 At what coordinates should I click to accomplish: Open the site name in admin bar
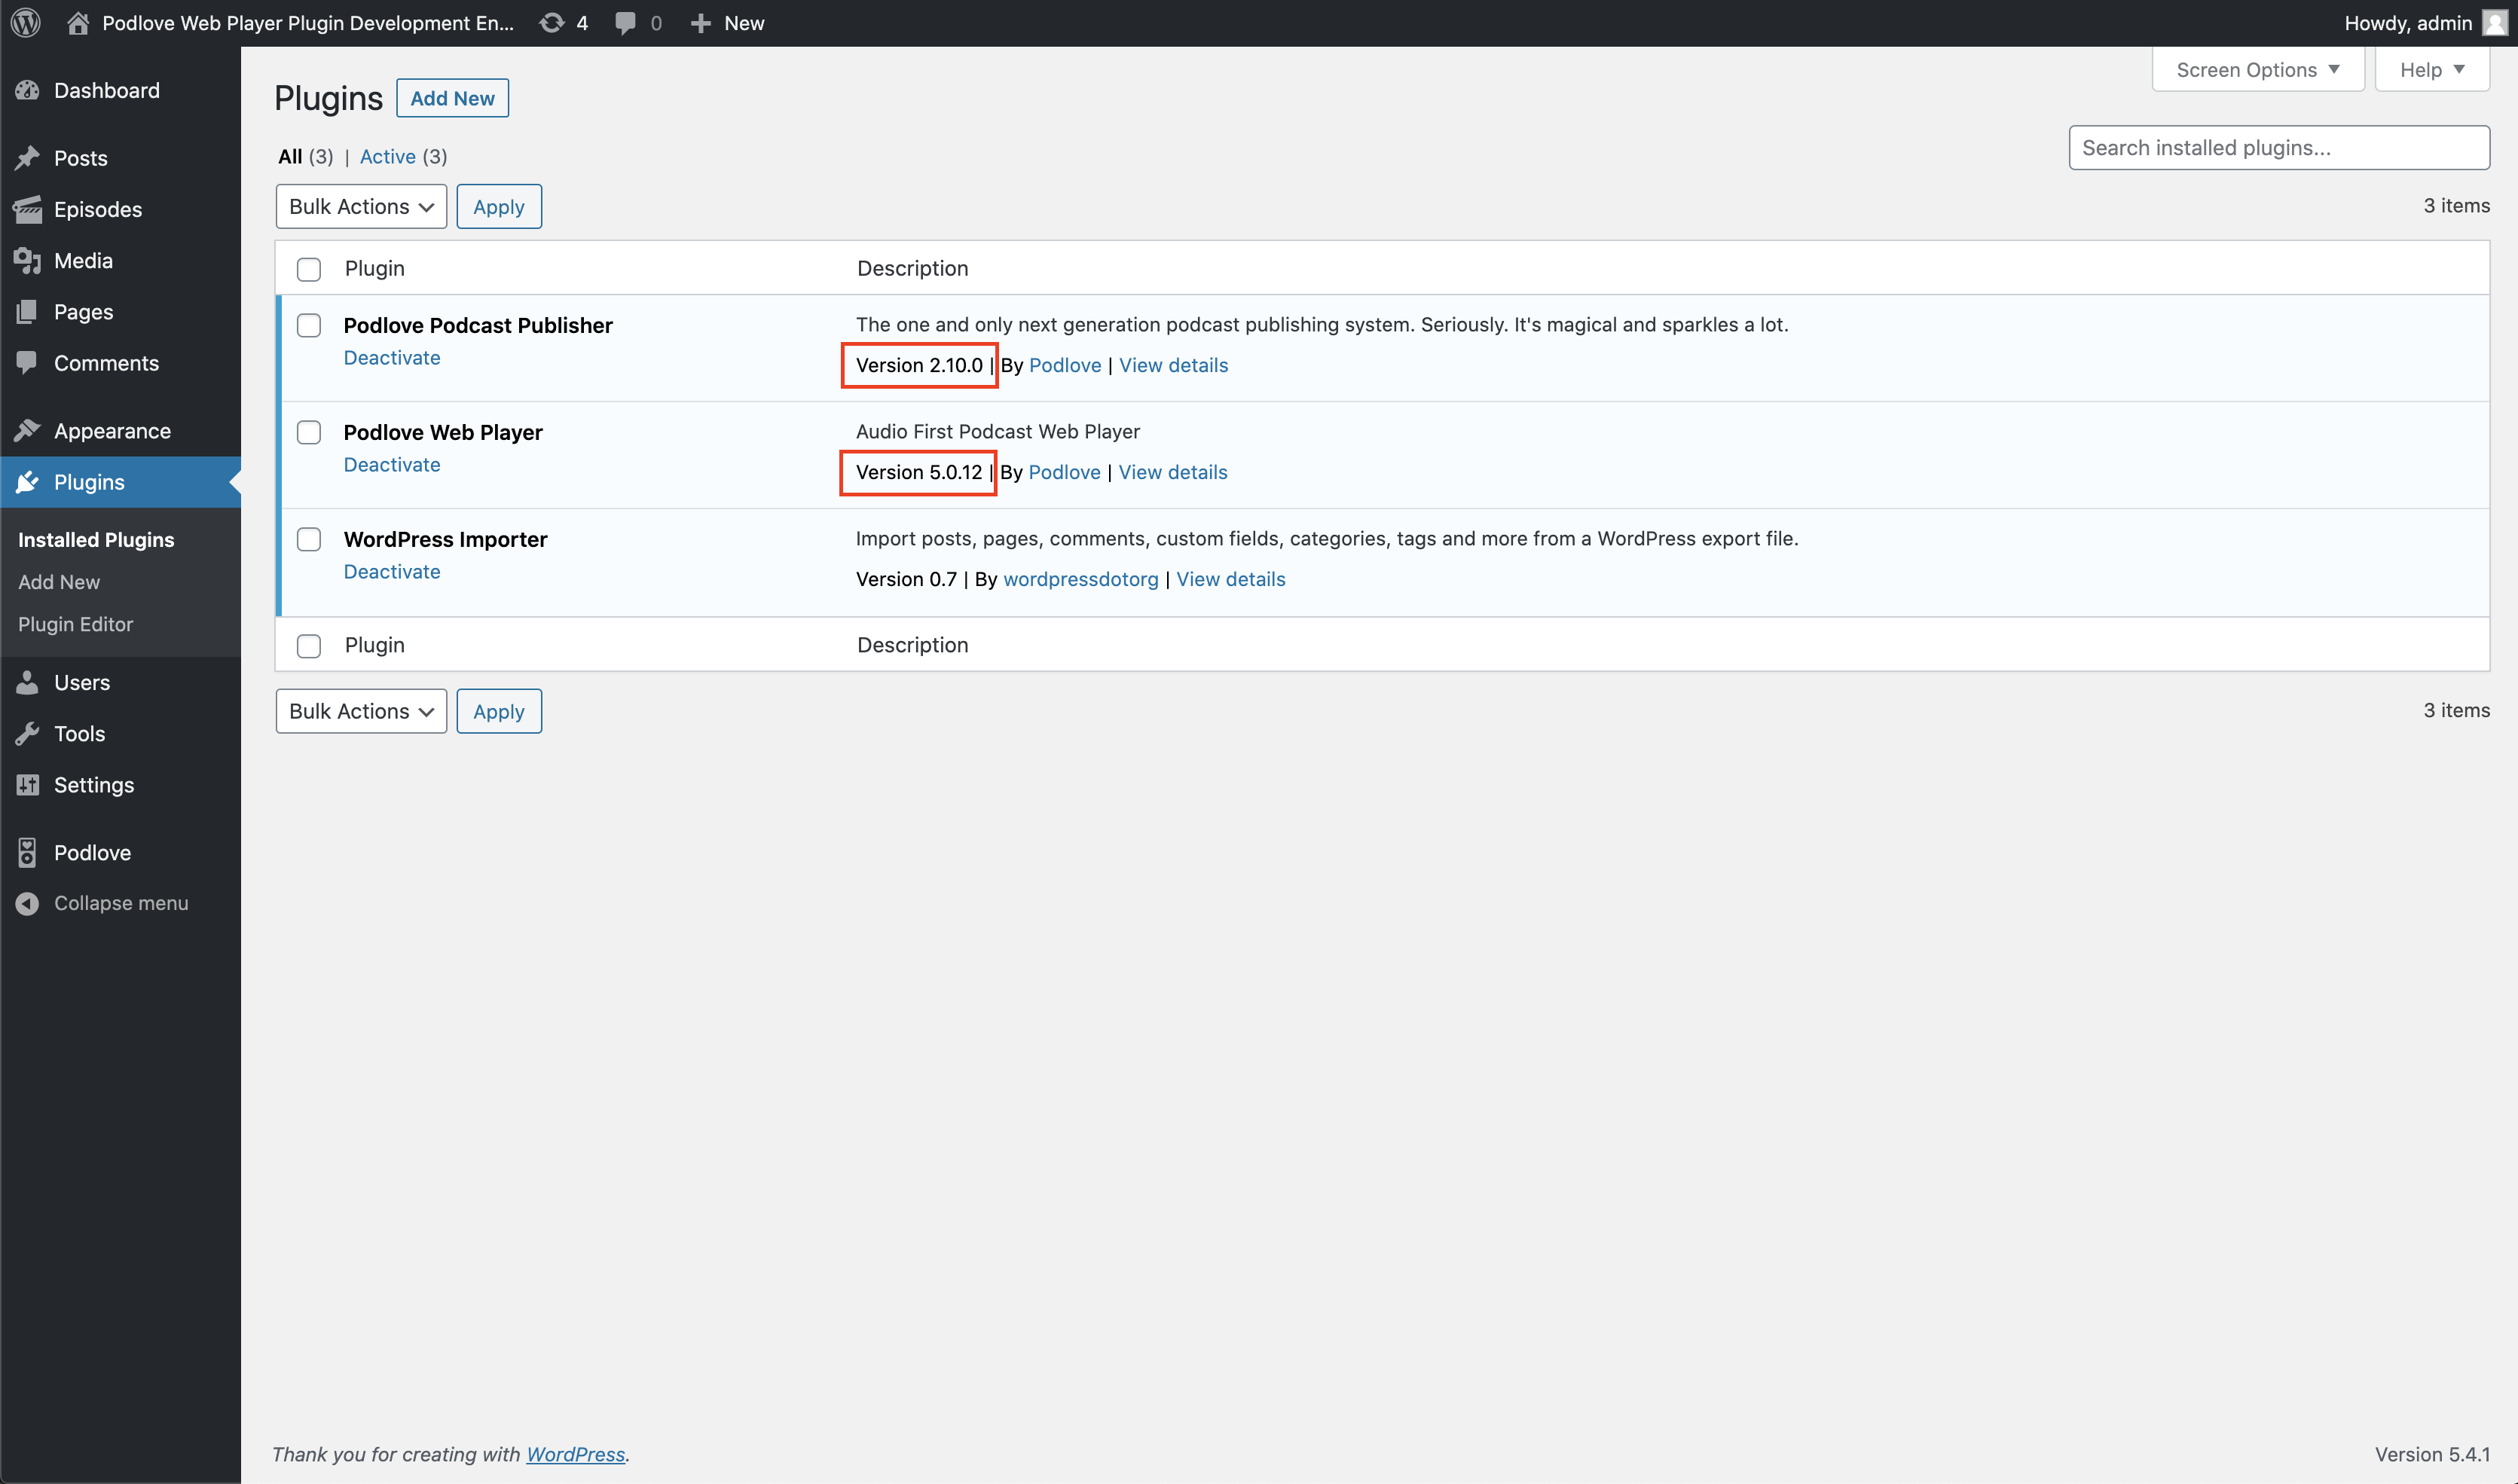click(x=308, y=23)
